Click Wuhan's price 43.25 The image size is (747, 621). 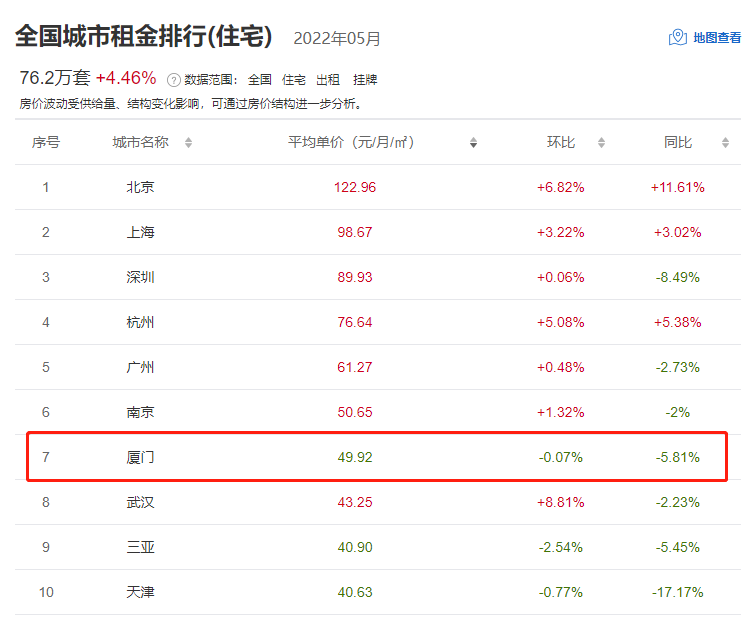tap(355, 502)
